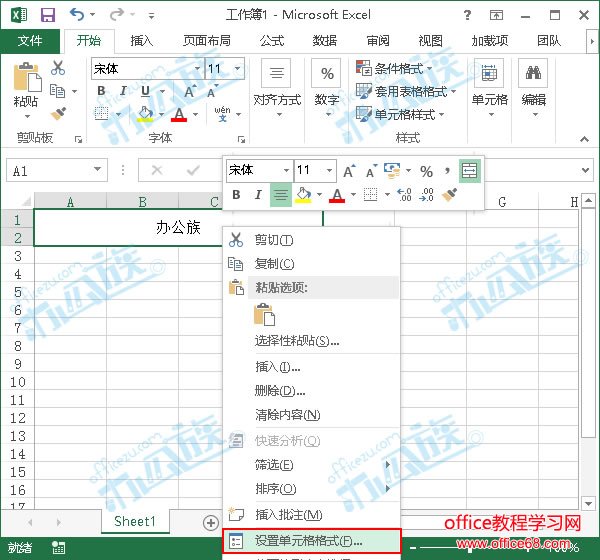Redo the last undone action

(x=117, y=15)
